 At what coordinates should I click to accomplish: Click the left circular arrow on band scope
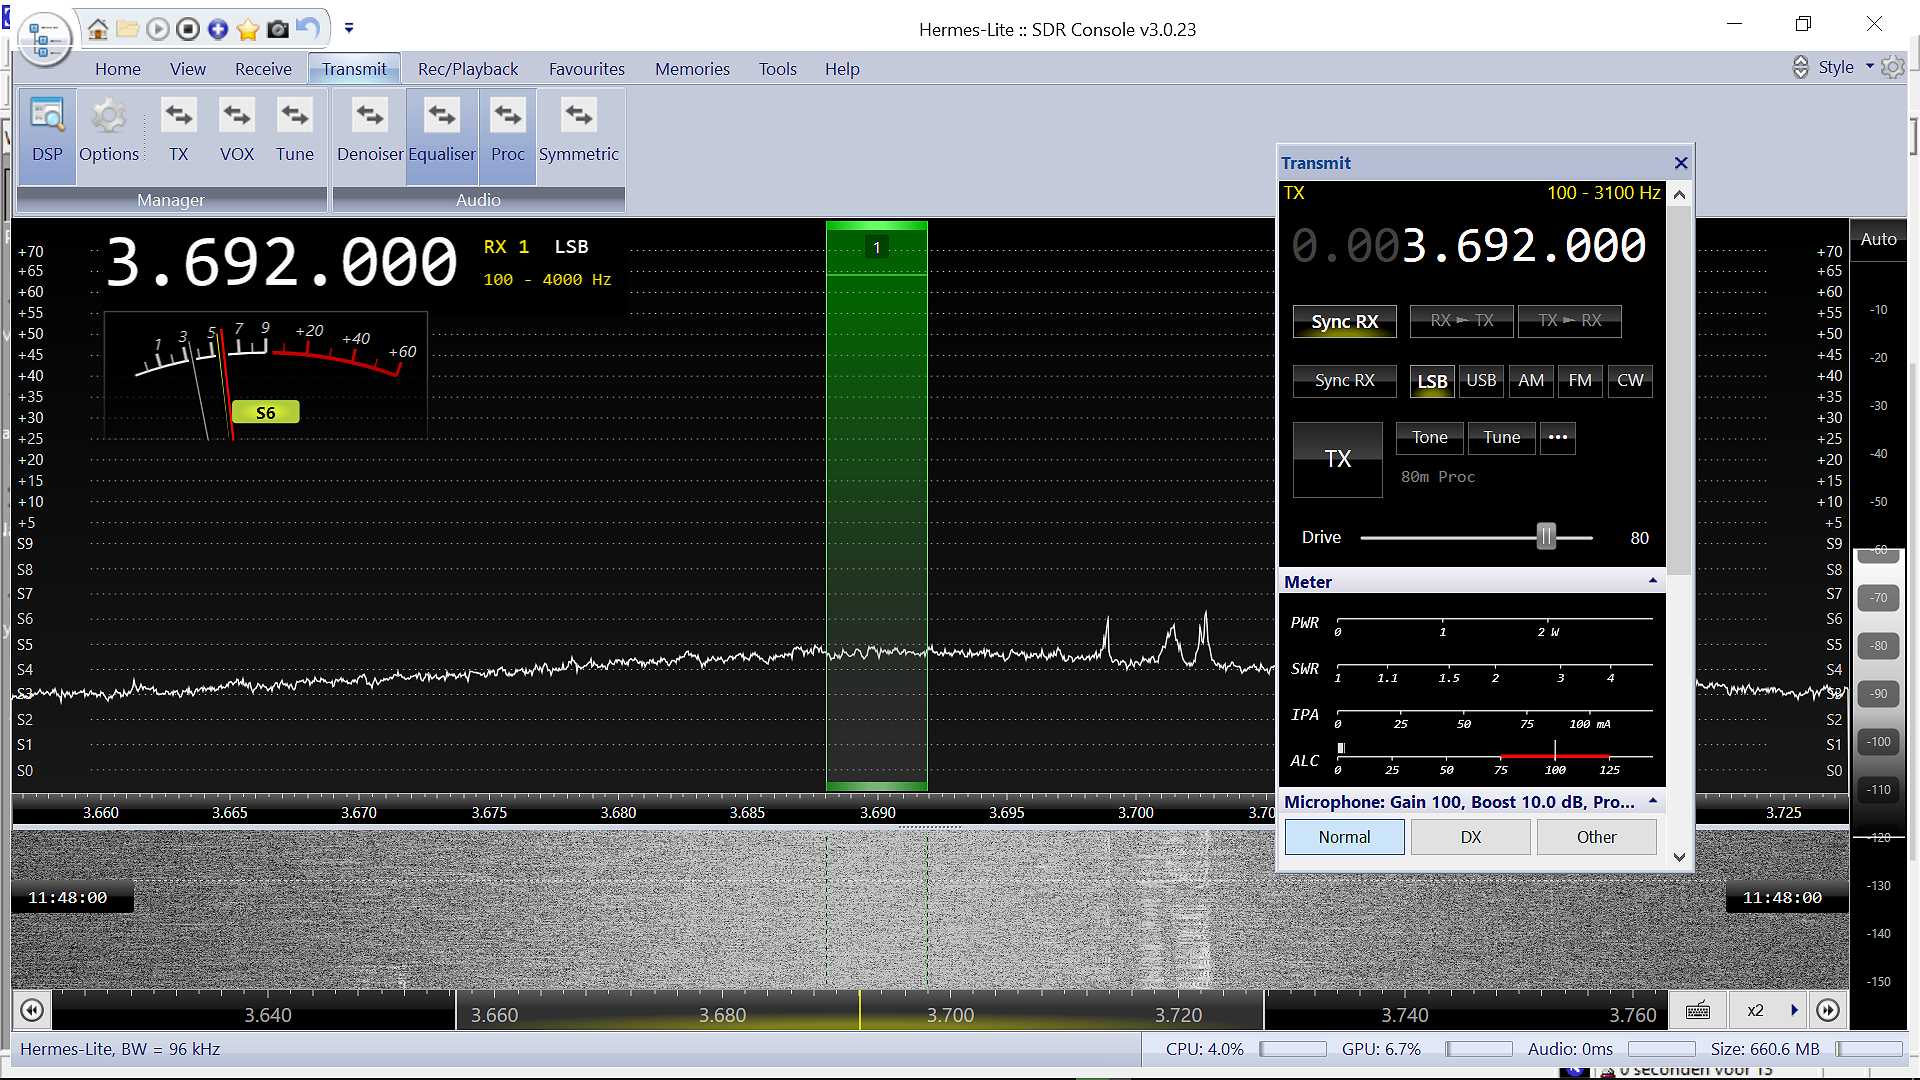coord(32,1011)
